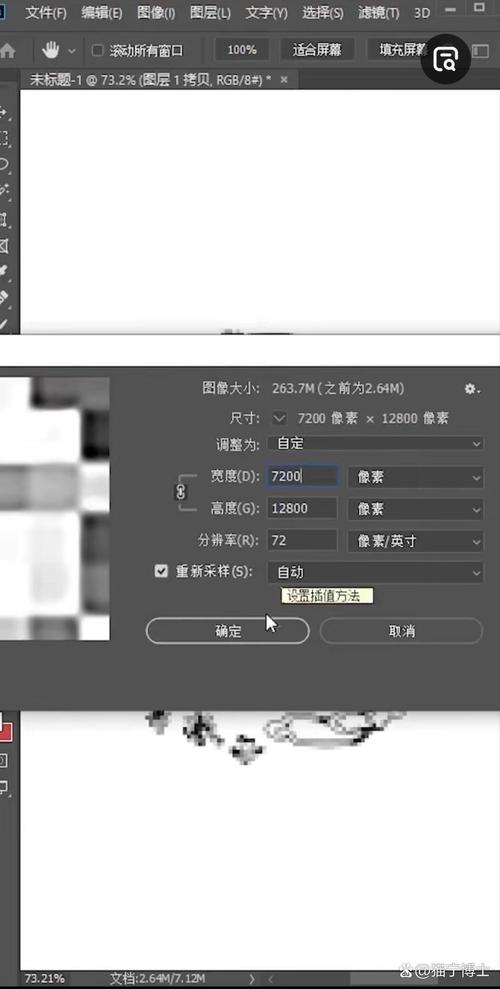
Task: Open the 文字(Y) menu
Action: [266, 13]
